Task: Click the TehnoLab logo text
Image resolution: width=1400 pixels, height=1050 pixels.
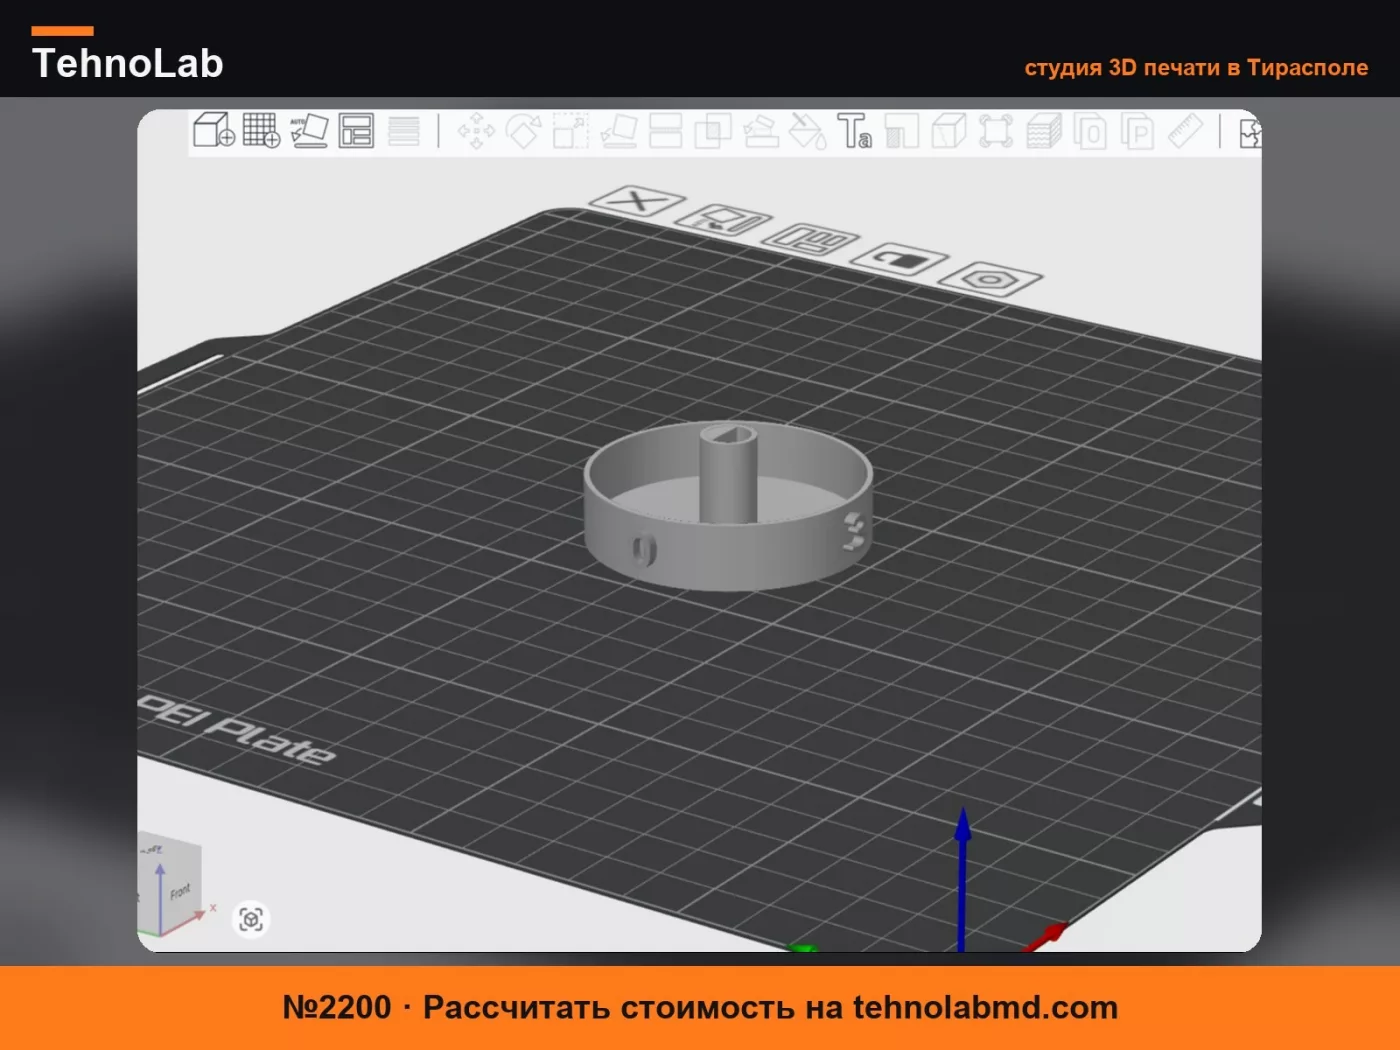Action: pos(128,63)
